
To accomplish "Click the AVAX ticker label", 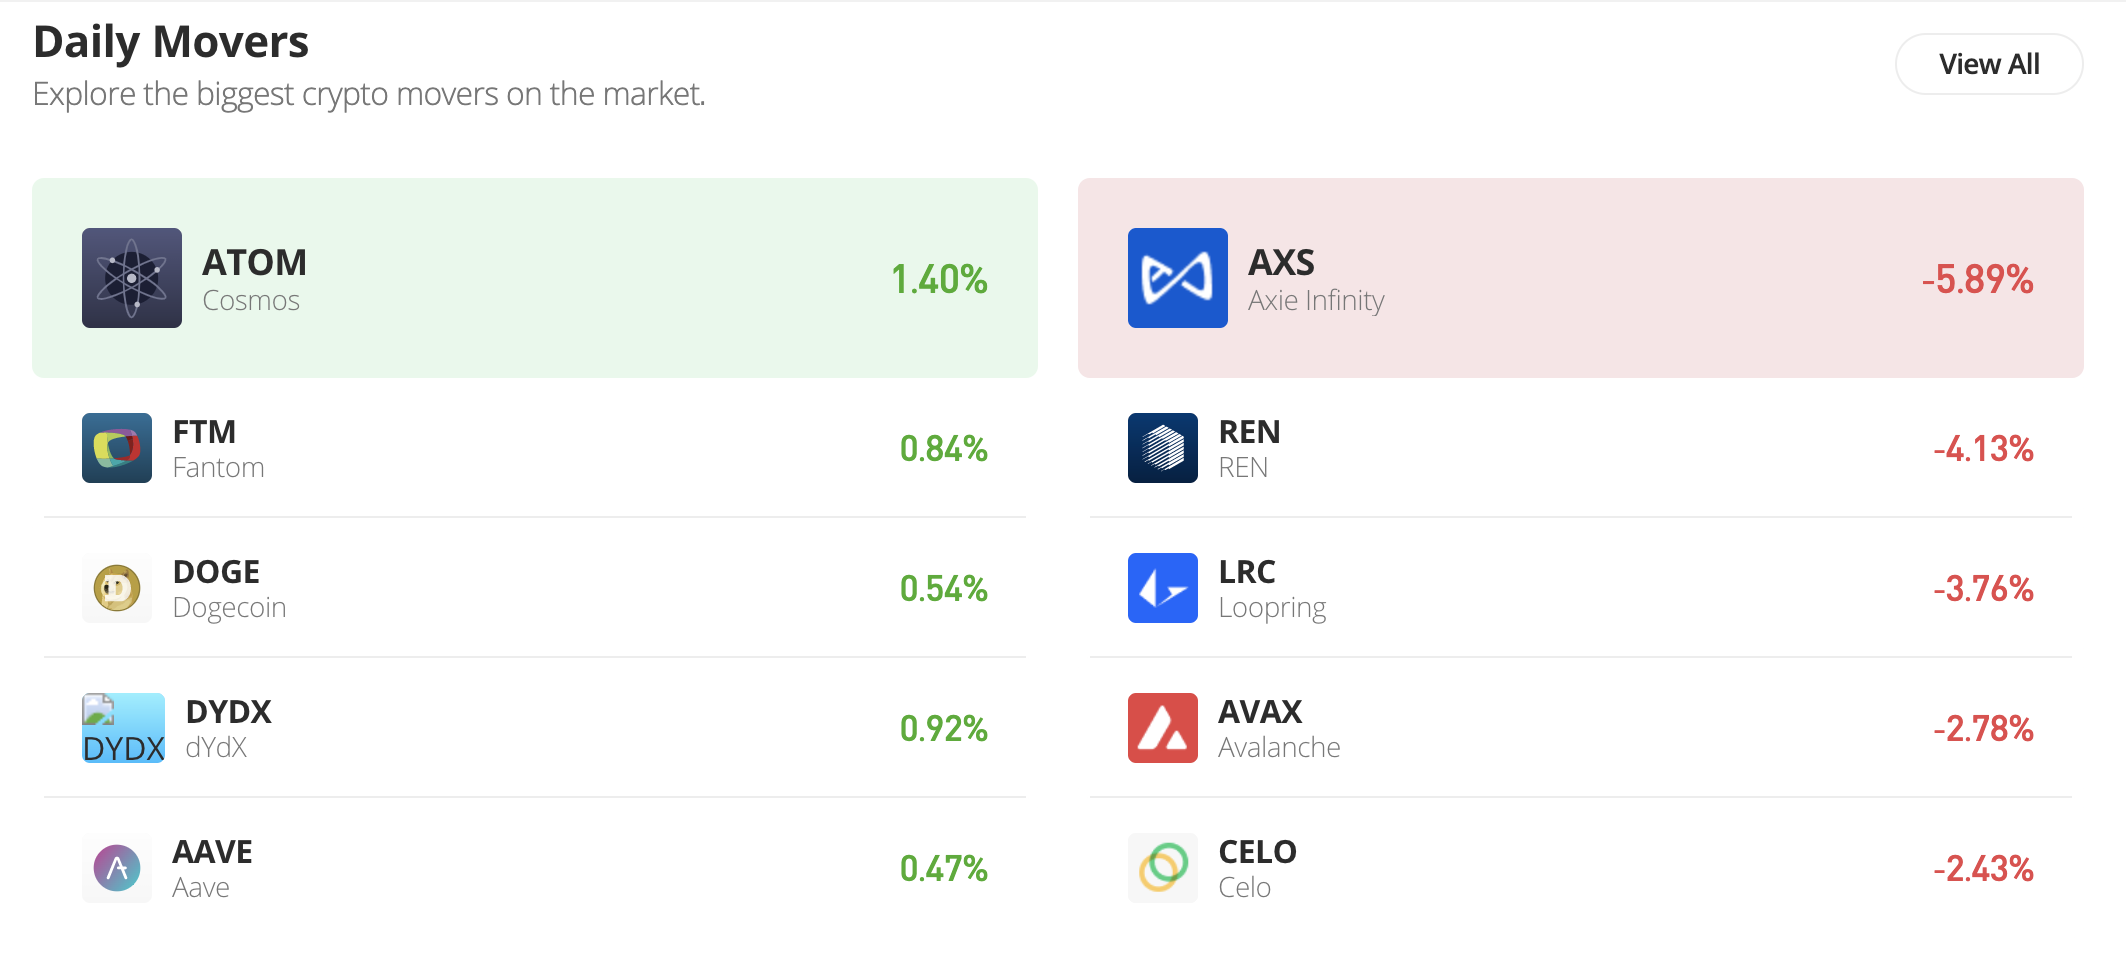I will [x=1260, y=712].
